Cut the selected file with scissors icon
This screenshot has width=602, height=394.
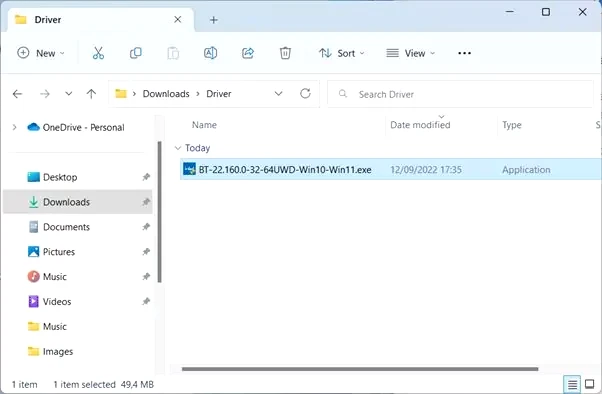coord(98,53)
